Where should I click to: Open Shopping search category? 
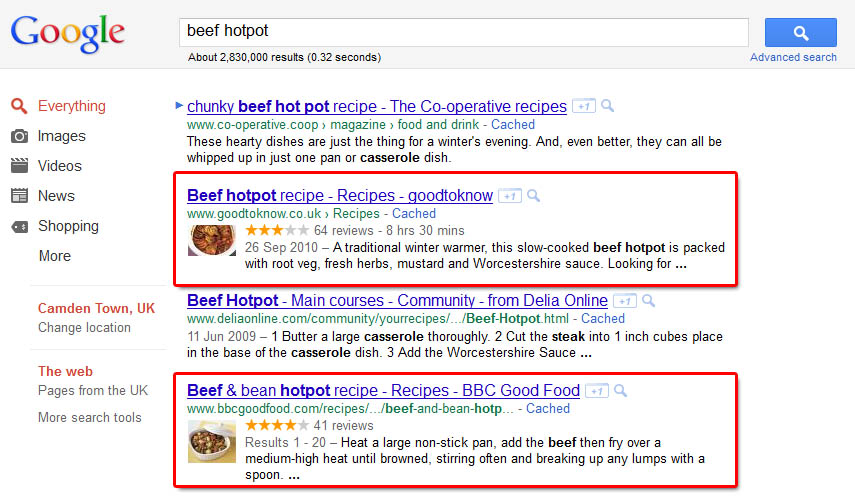68,226
